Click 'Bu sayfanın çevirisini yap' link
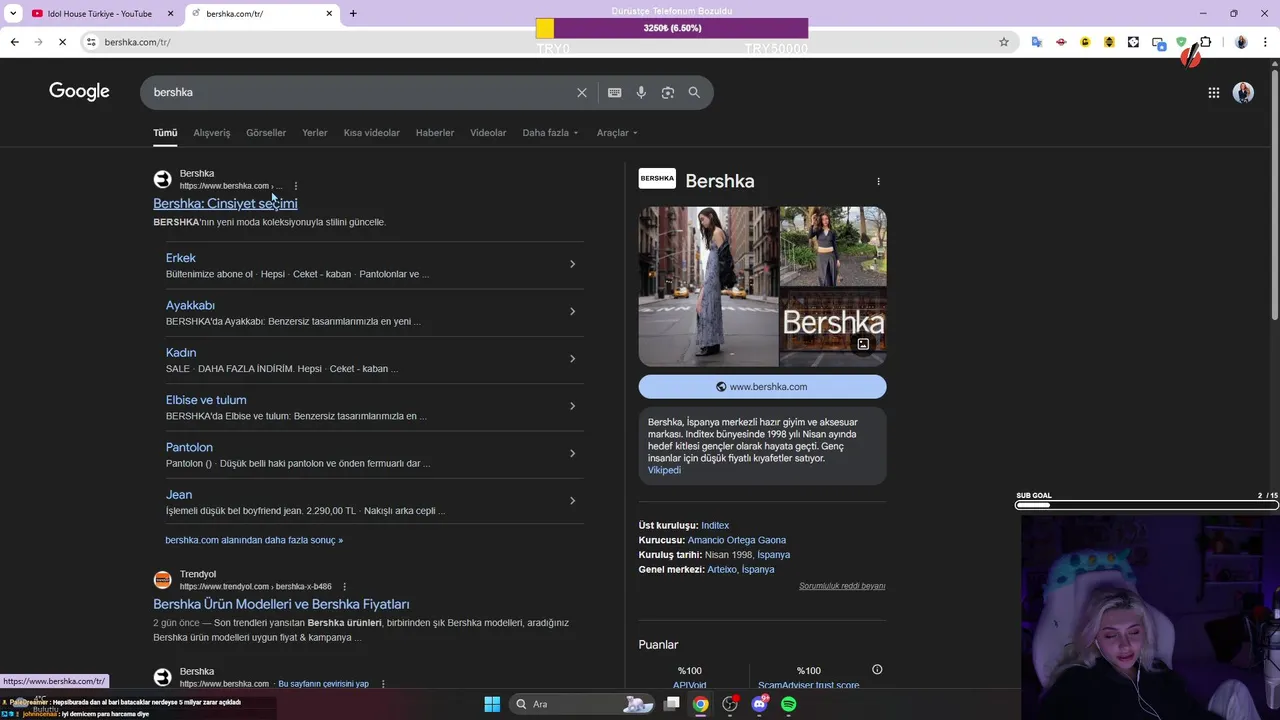This screenshot has width=1280, height=720. pos(323,684)
